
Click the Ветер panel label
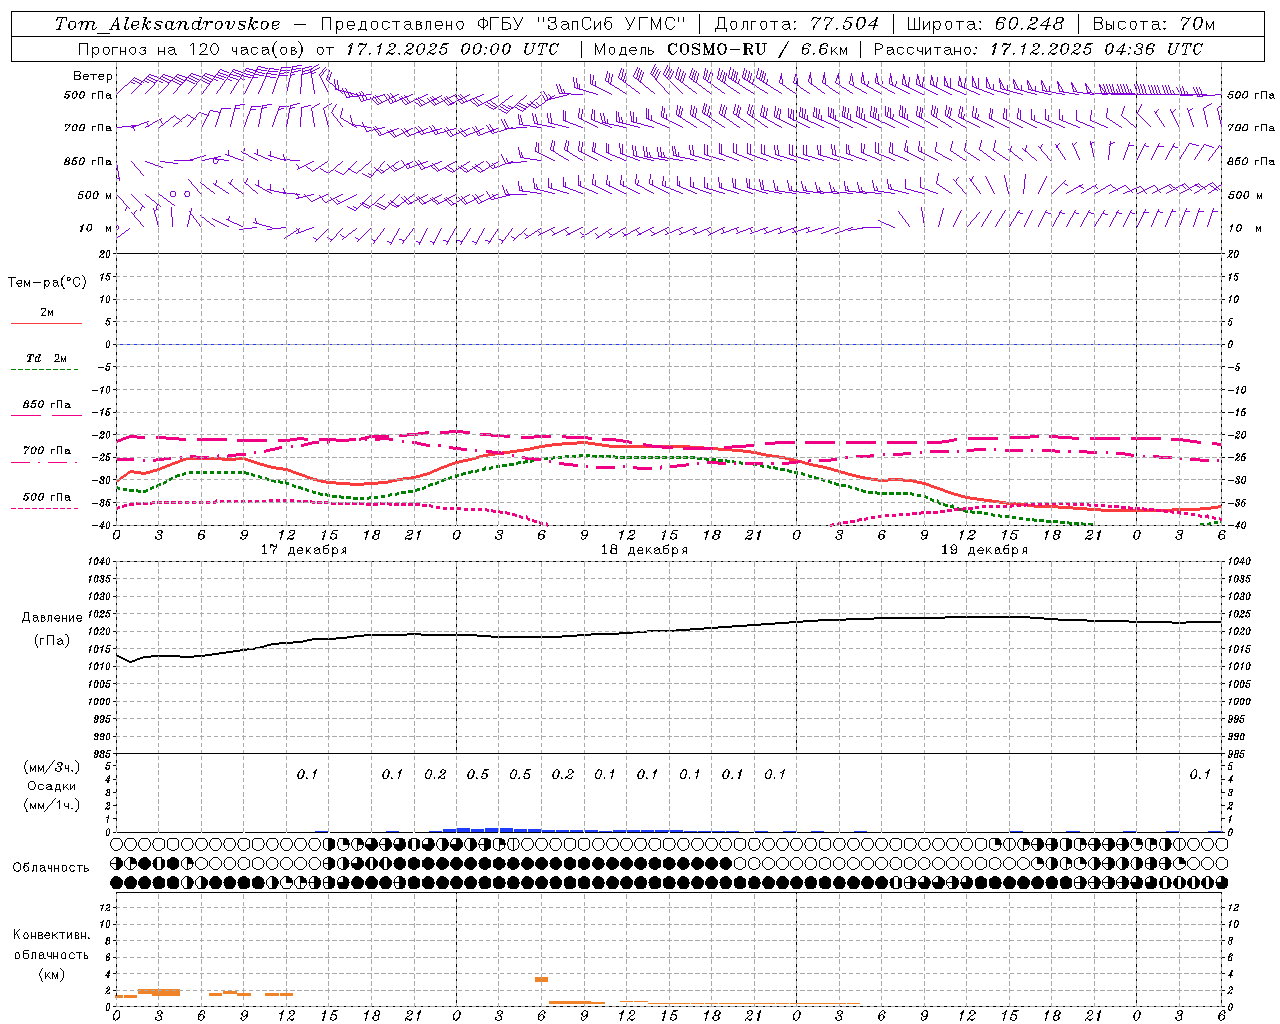pos(93,76)
